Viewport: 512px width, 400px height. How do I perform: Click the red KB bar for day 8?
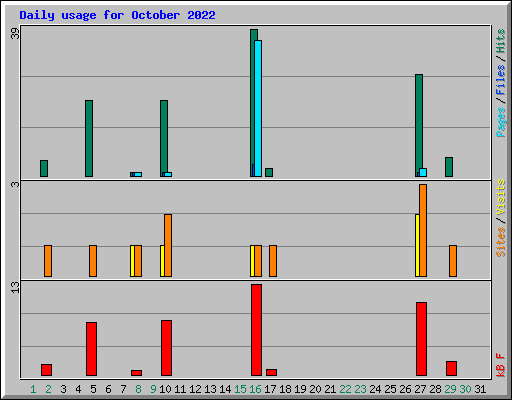click(x=136, y=373)
